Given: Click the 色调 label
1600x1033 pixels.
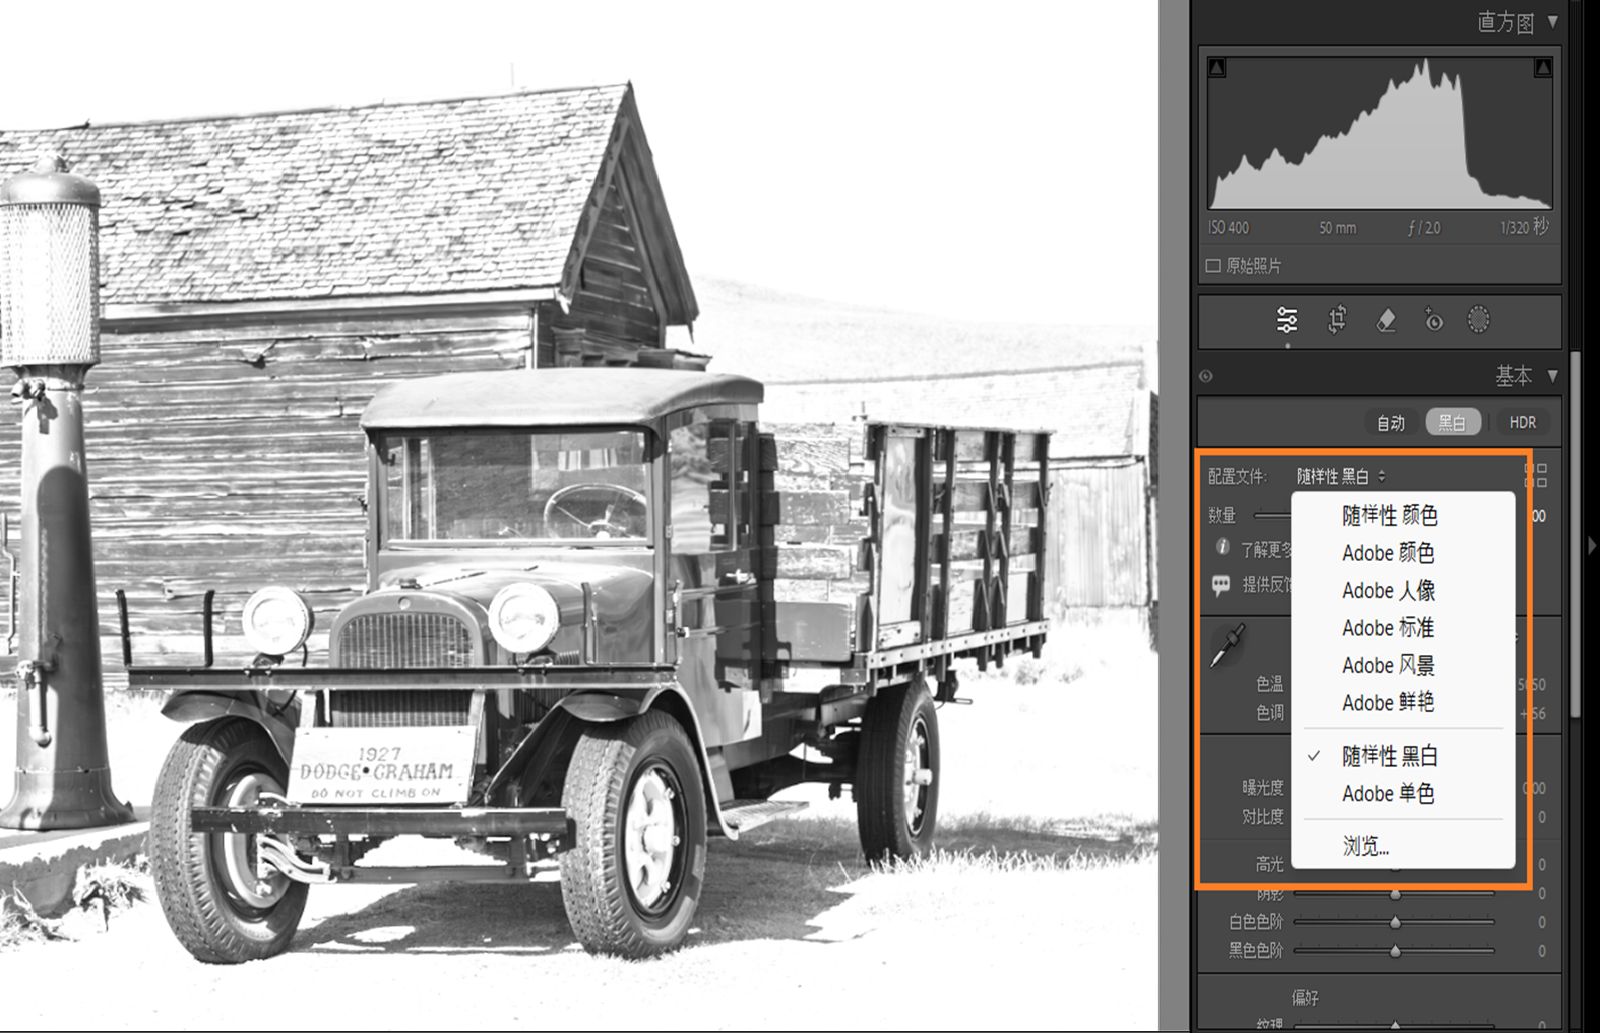Looking at the screenshot, I should click(1269, 712).
